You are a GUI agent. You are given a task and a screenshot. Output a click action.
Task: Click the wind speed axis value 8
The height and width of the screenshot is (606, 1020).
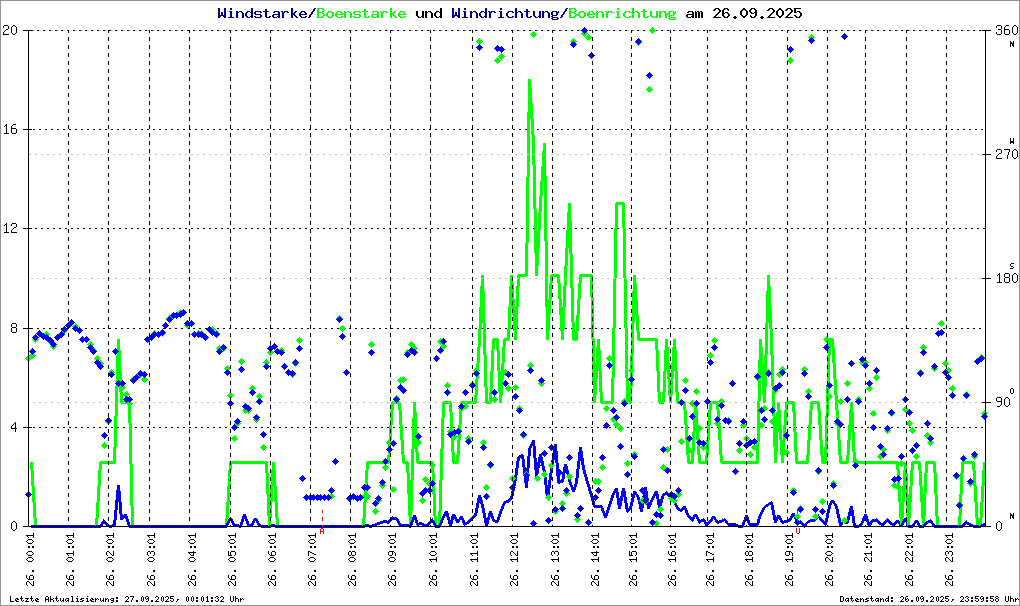[14, 328]
